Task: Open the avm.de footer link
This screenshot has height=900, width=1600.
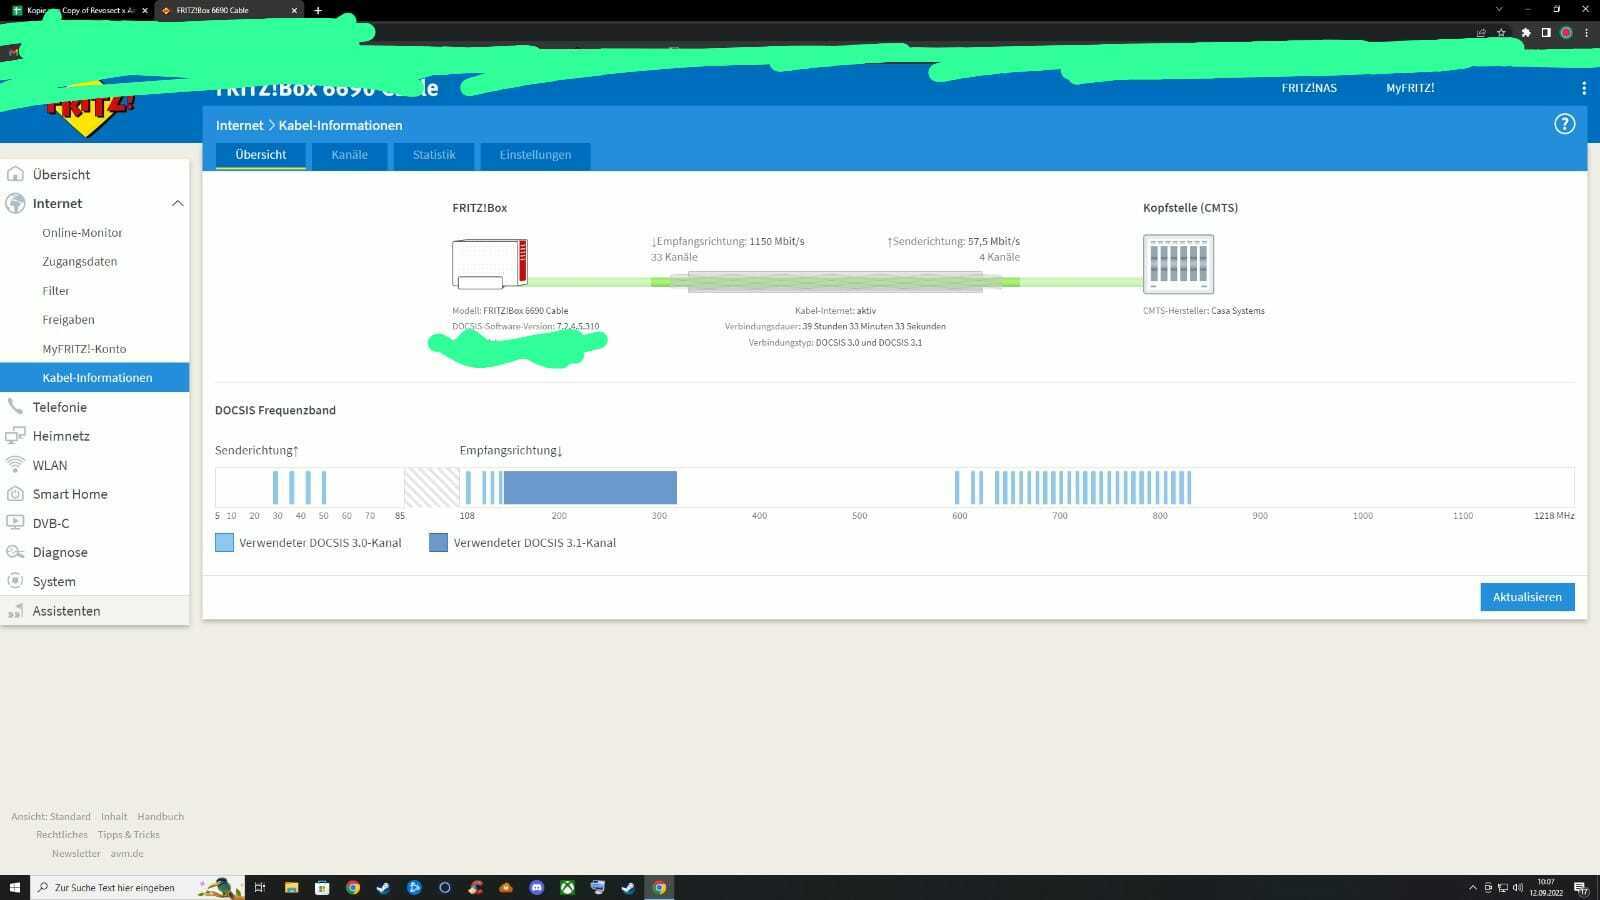Action: tap(127, 853)
